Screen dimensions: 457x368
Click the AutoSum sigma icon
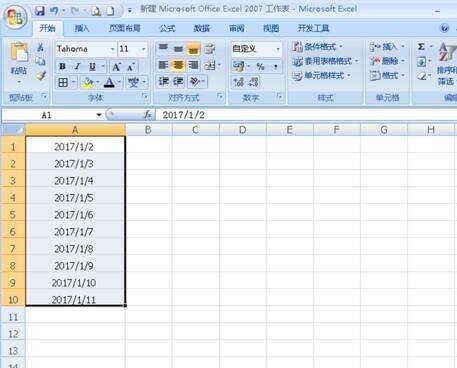point(421,47)
